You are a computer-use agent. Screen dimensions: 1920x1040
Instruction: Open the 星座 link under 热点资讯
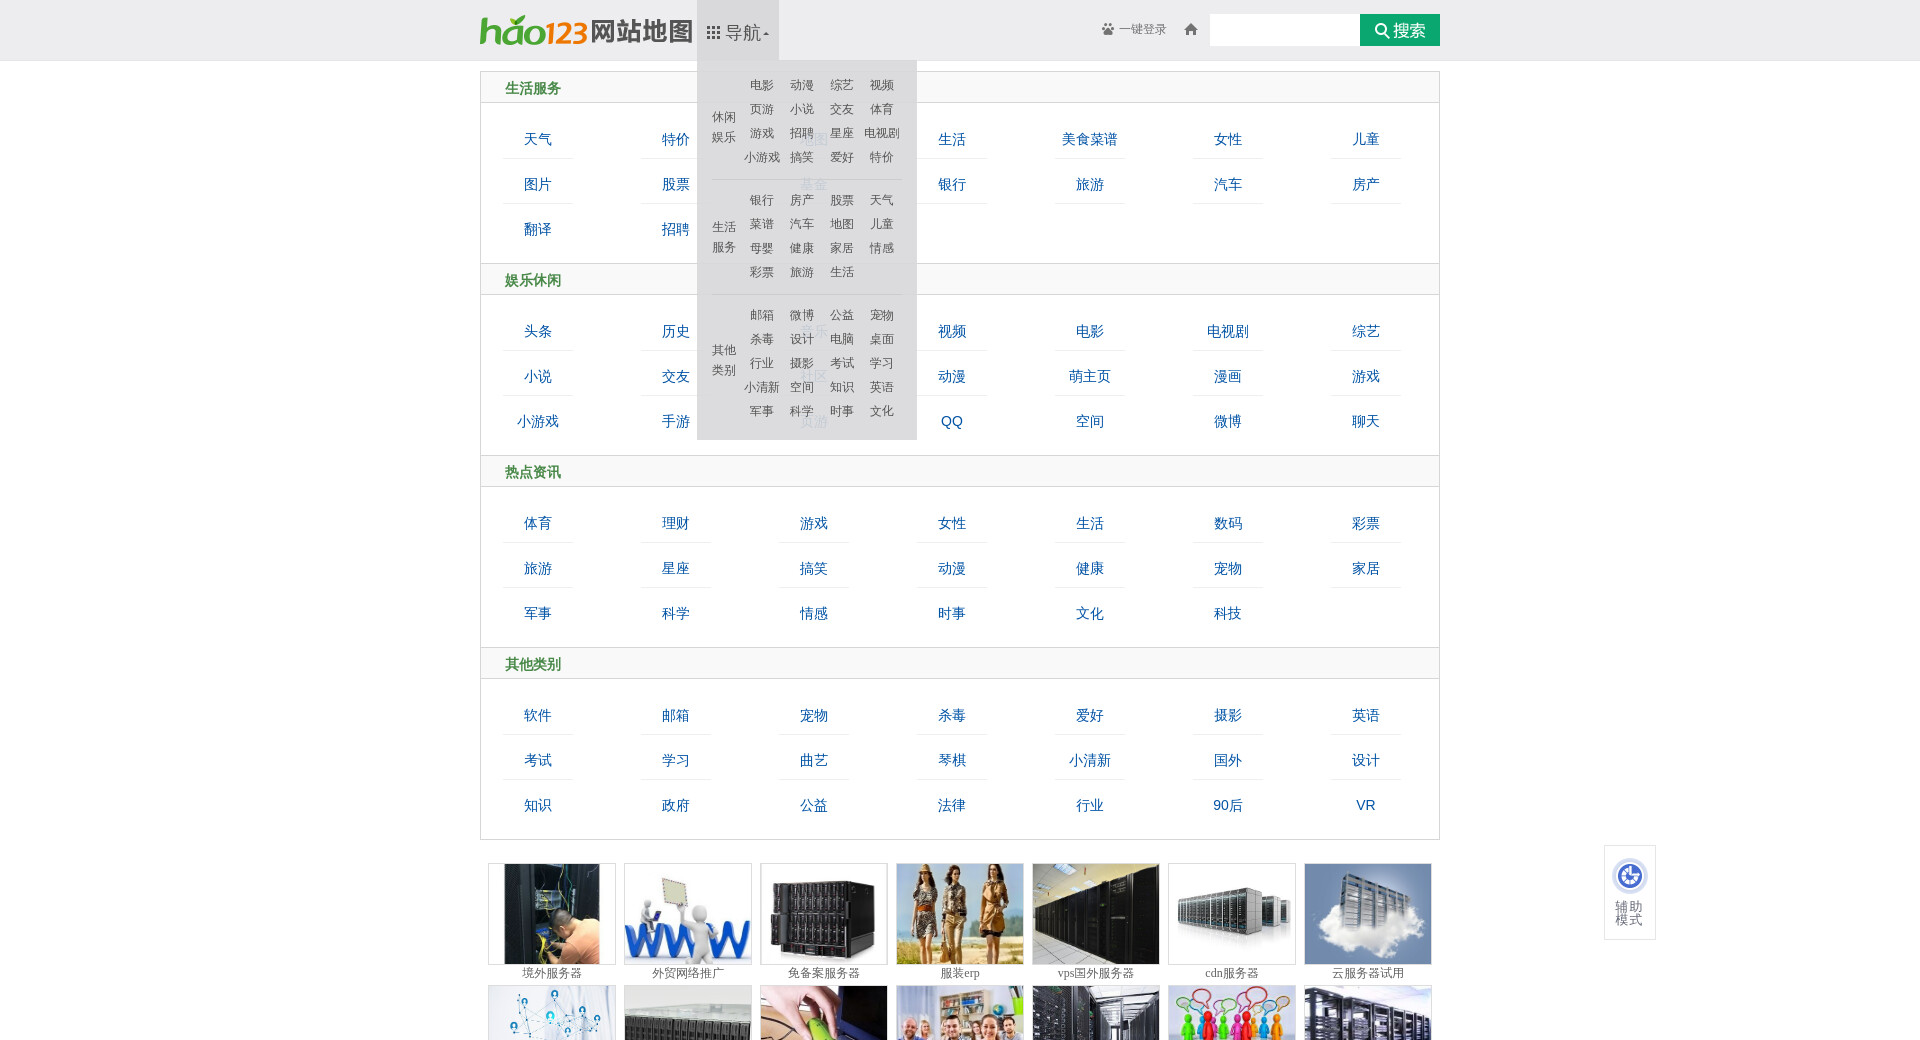[676, 568]
